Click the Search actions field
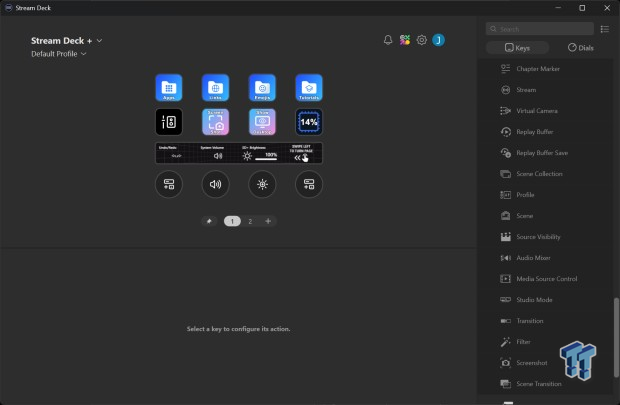Viewport: 620px width, 405px height. [x=540, y=29]
